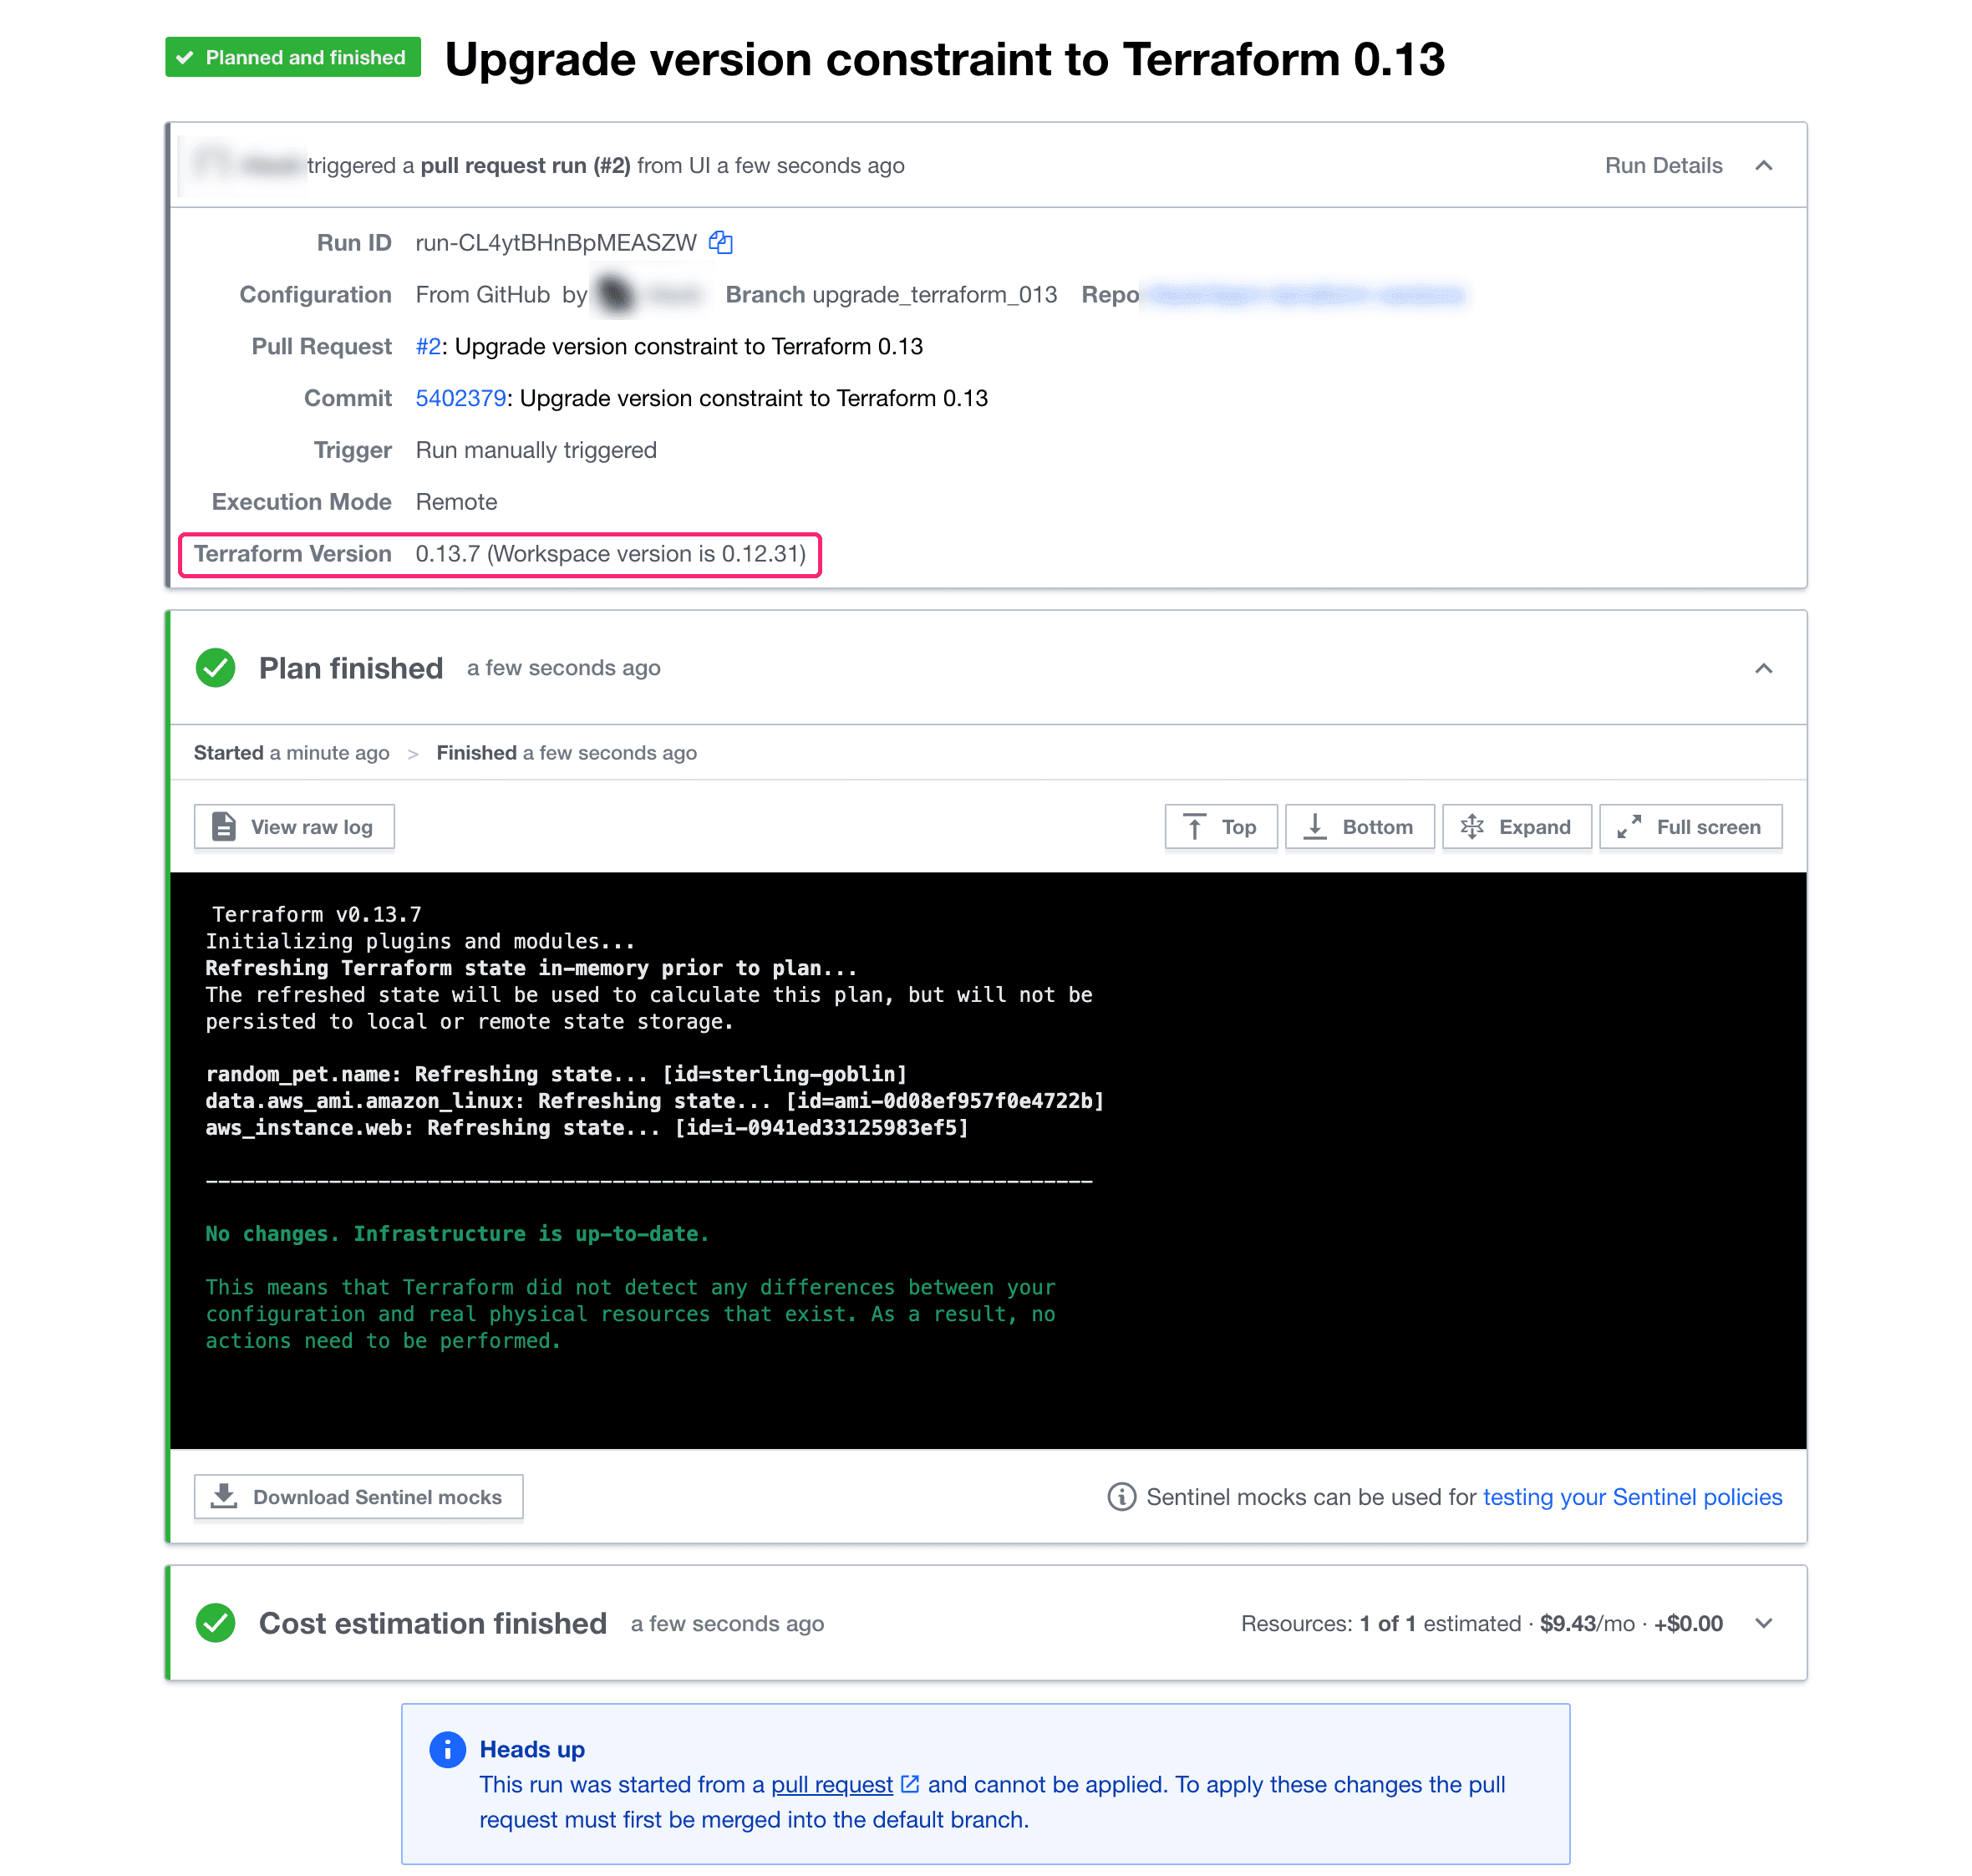Click the Plan finished heading

coord(350,668)
